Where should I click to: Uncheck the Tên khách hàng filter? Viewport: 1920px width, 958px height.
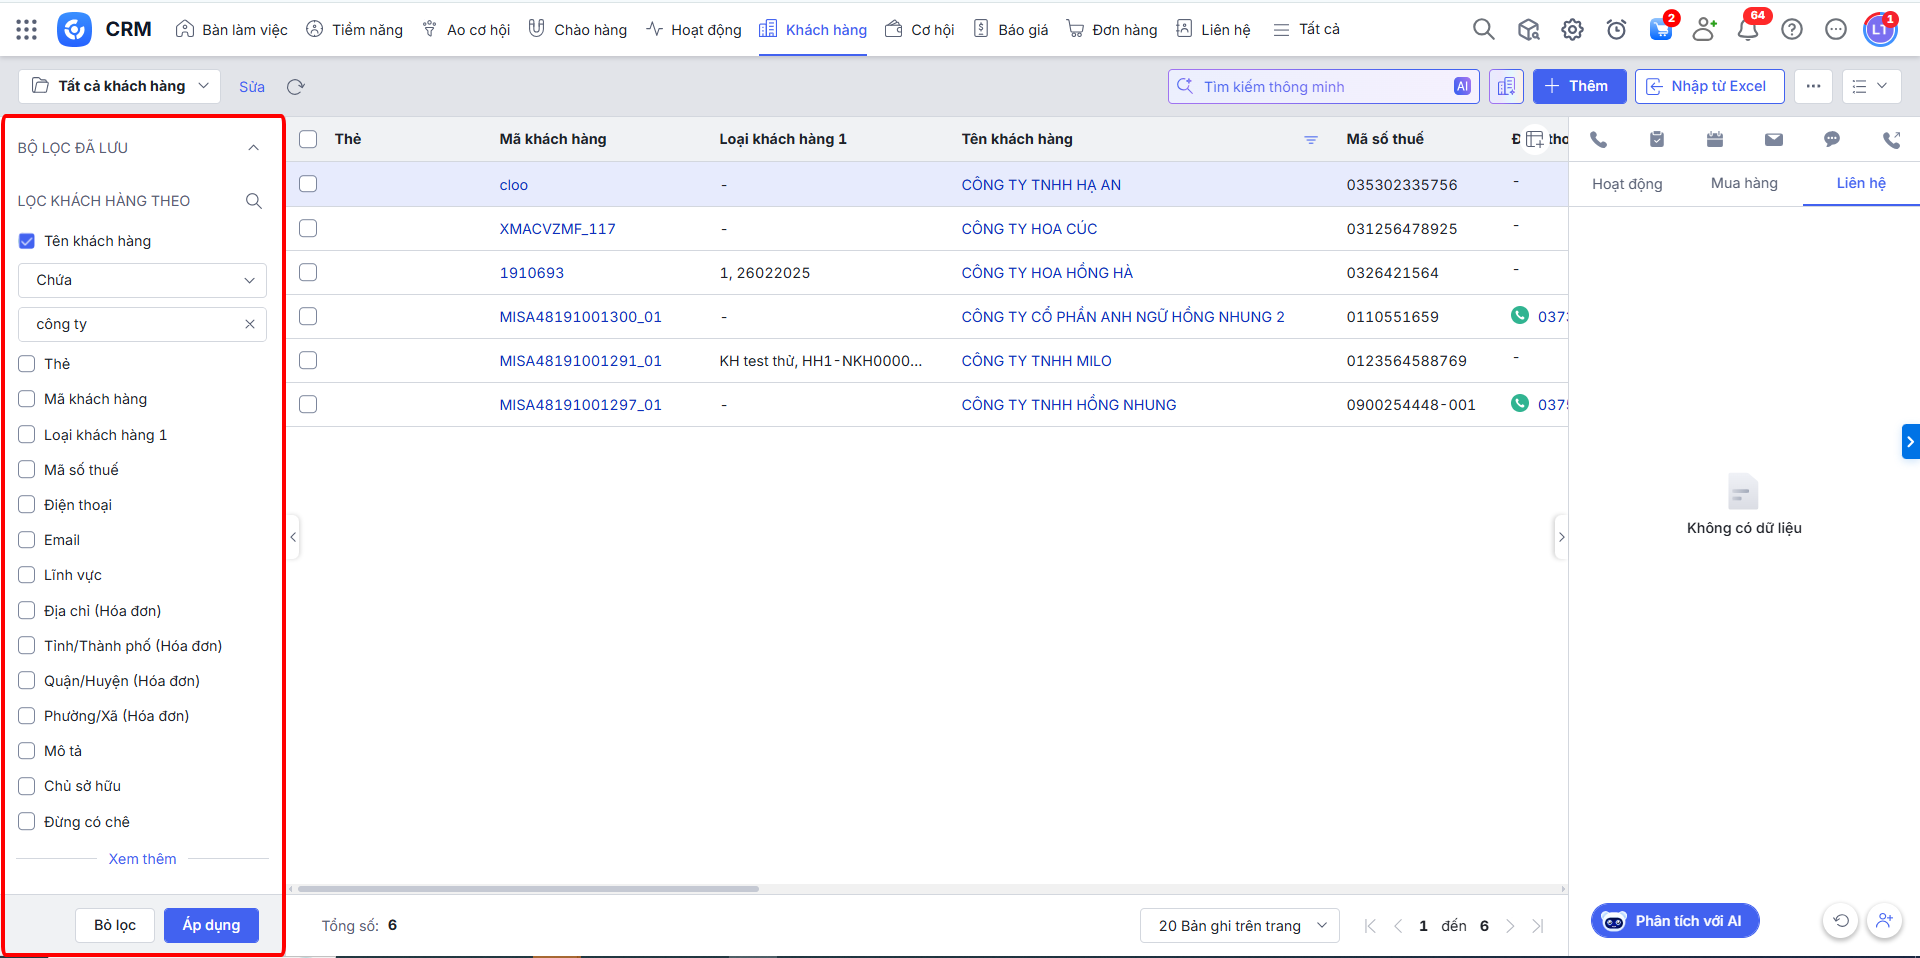[27, 241]
